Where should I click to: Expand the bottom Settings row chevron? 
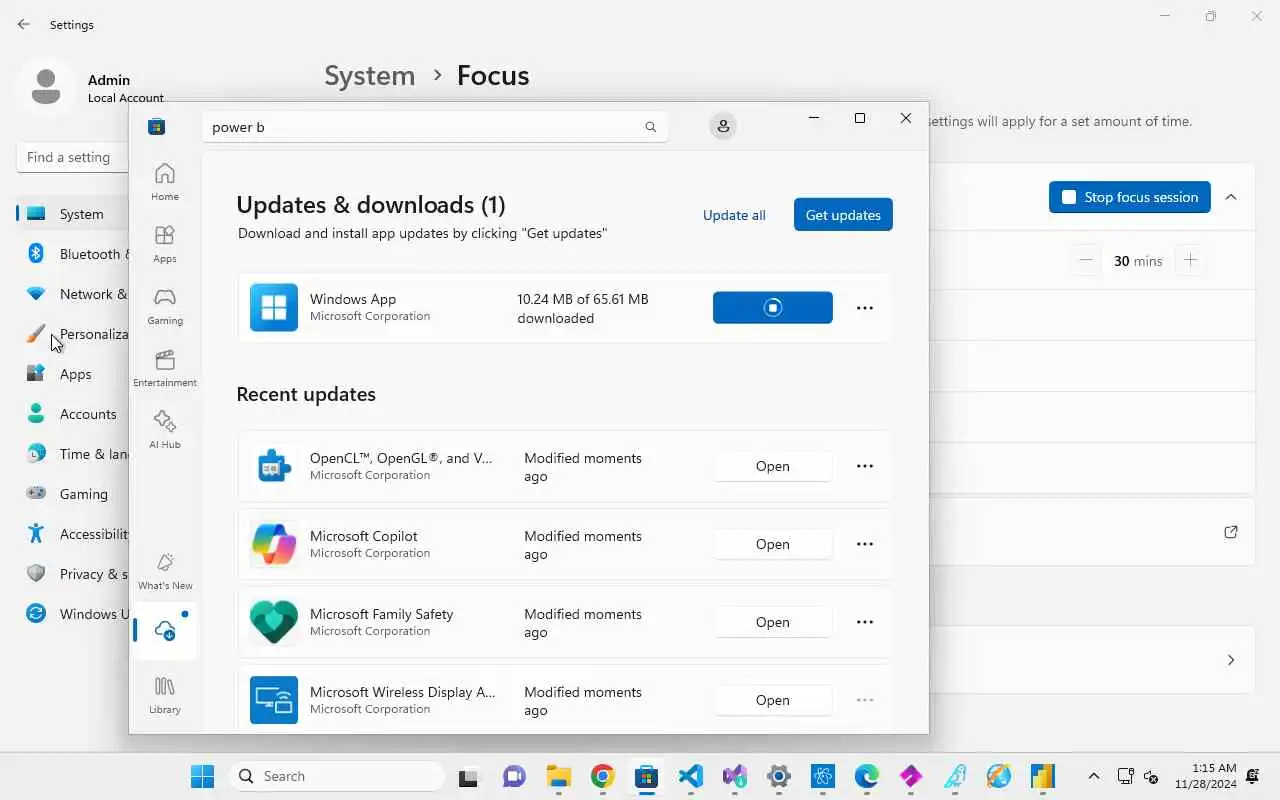1231,660
